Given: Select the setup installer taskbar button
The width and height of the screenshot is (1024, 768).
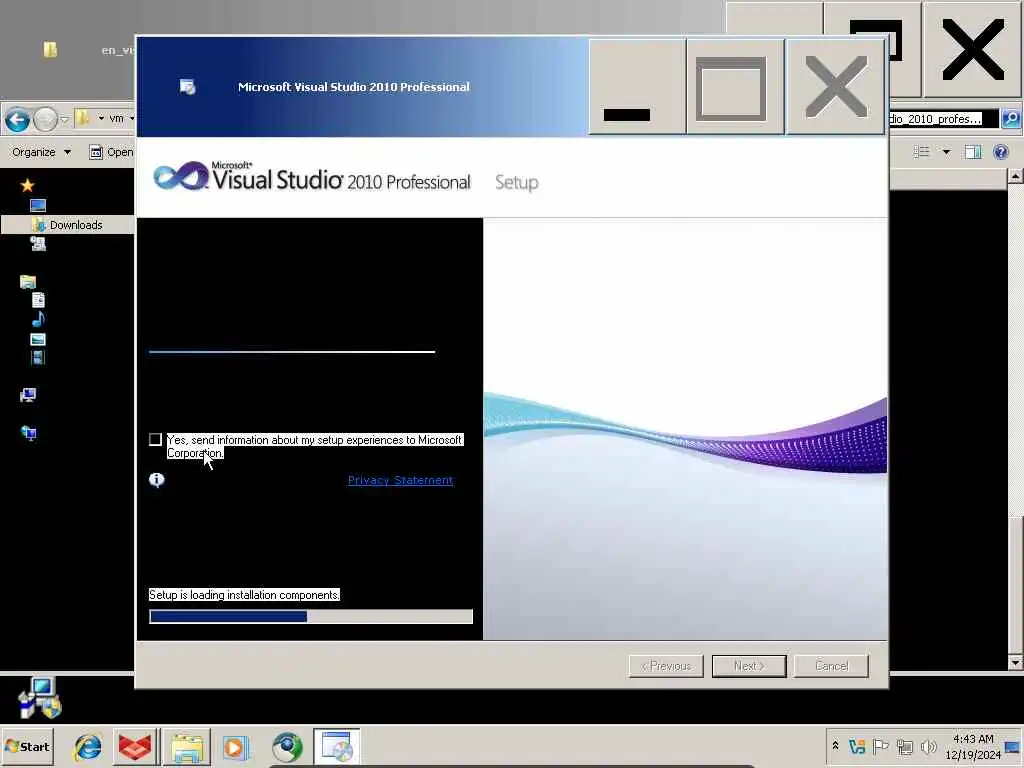Looking at the screenshot, I should tap(336, 746).
